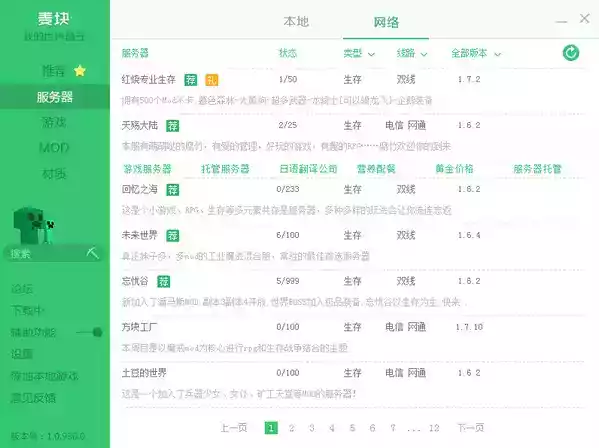Click the 荐 badge next to 回忆之海
The height and width of the screenshot is (448, 599).
pos(172,189)
